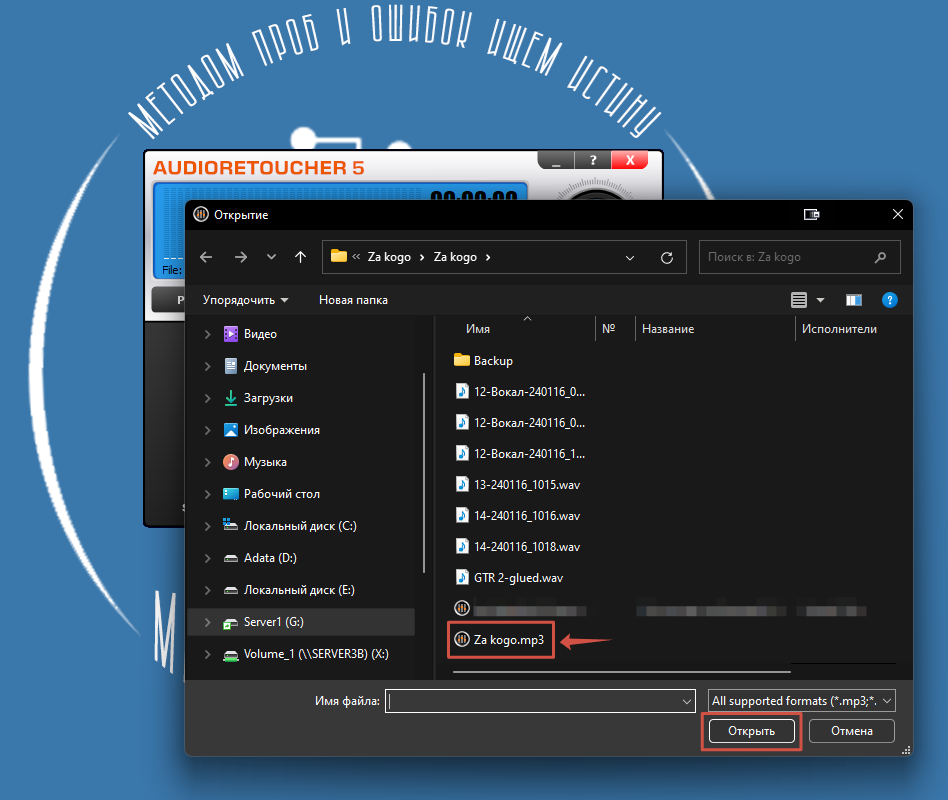This screenshot has height=800, width=948.
Task: Click the Отмена button
Action: (851, 731)
